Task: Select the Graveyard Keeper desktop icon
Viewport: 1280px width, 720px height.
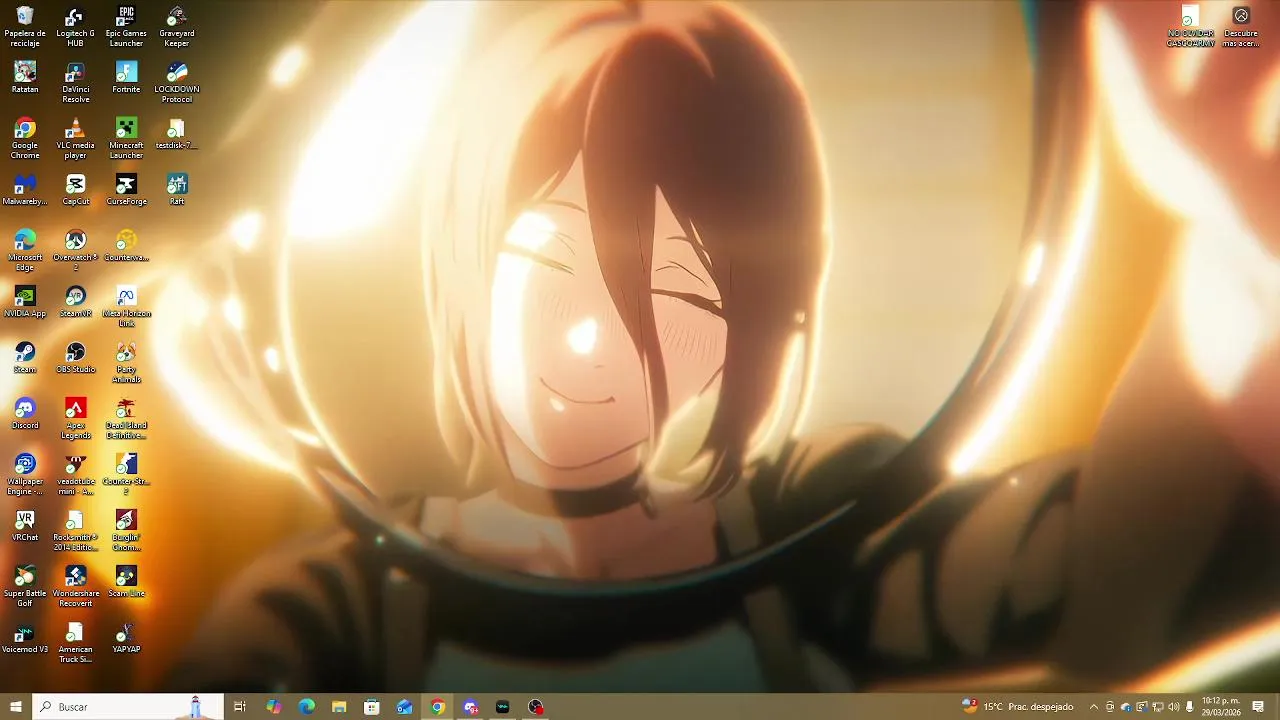Action: coord(176,27)
